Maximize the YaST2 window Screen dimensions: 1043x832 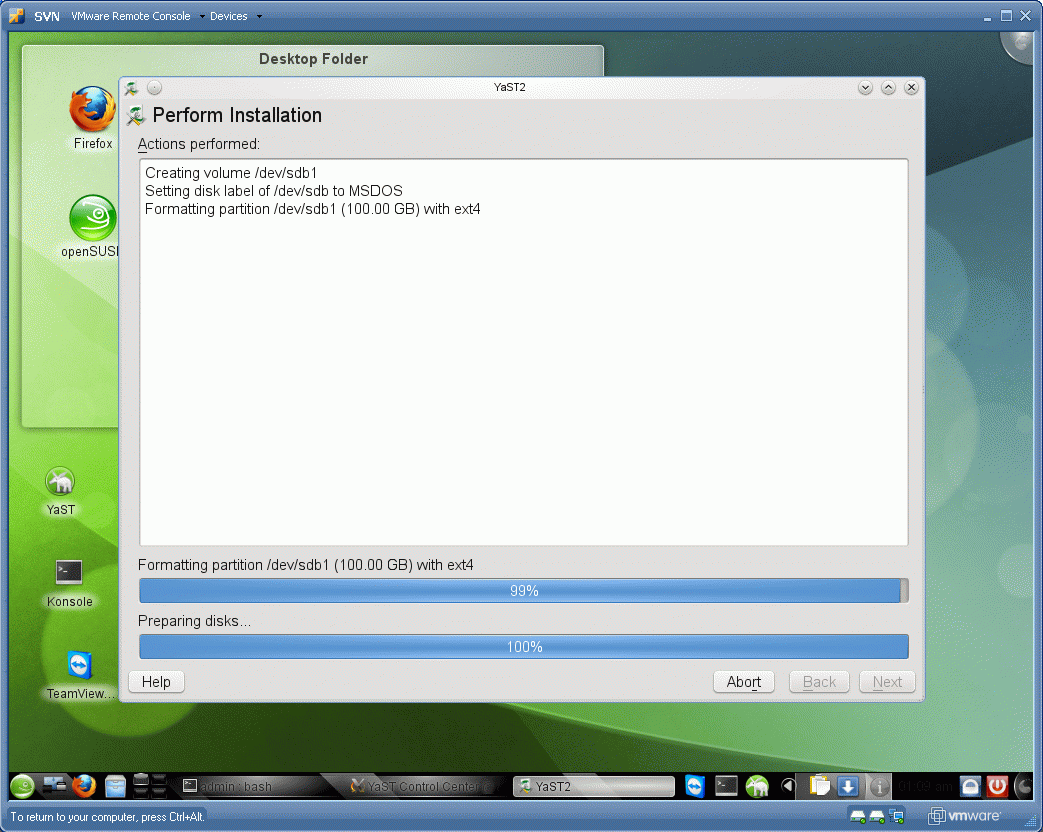(888, 88)
